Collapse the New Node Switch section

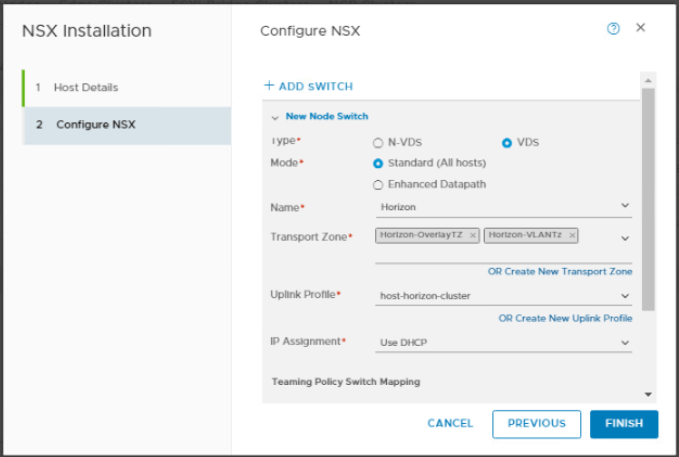click(x=275, y=117)
